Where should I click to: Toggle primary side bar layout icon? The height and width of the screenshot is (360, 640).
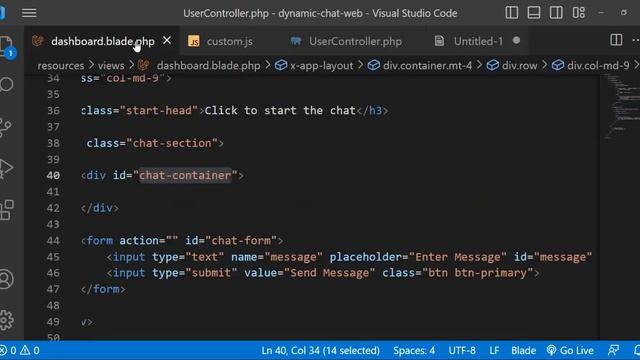click(511, 13)
